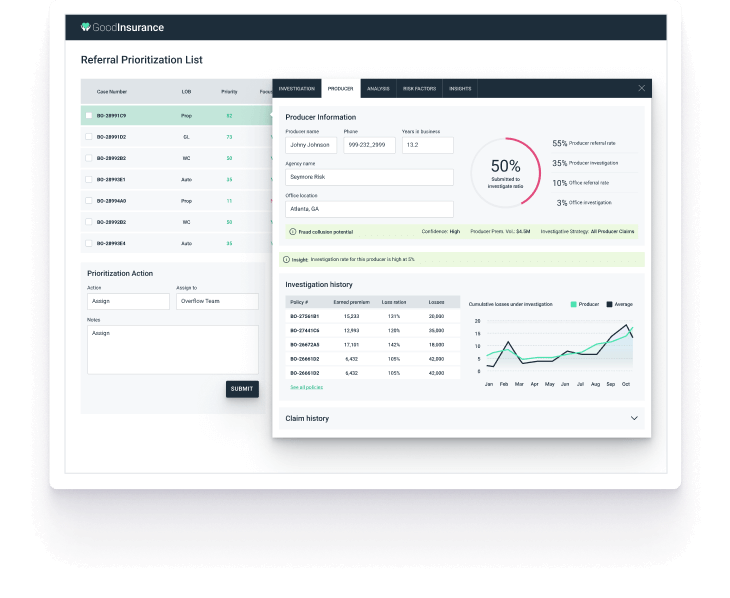Click the Loss ration column header
This screenshot has width=730, height=598.
tap(394, 302)
